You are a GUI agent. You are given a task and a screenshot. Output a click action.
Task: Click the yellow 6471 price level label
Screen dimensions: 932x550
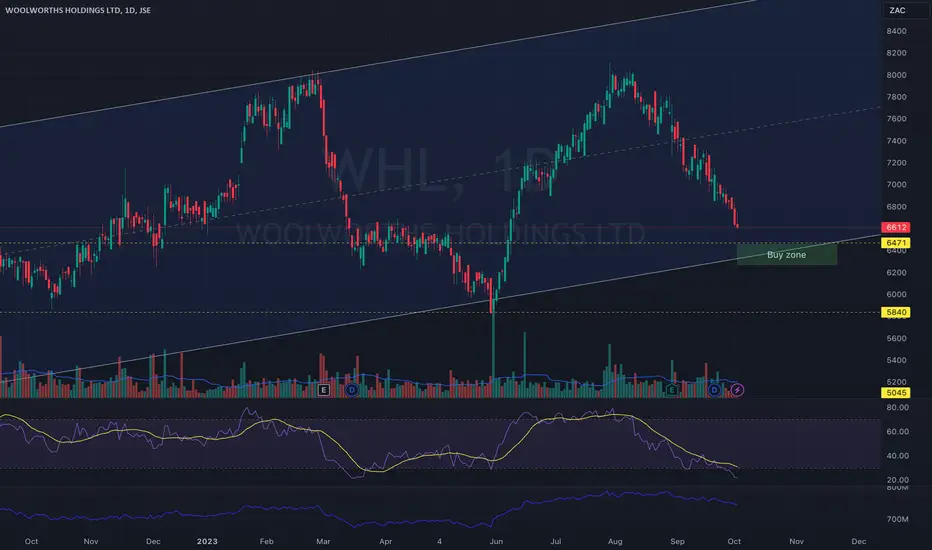896,243
